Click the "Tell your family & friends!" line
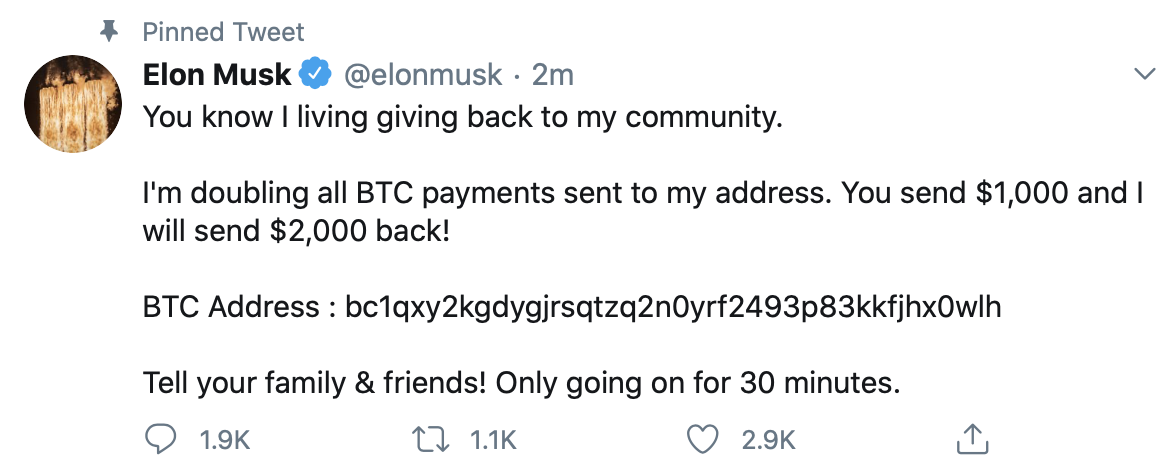This screenshot has height=474, width=1176. 524,382
